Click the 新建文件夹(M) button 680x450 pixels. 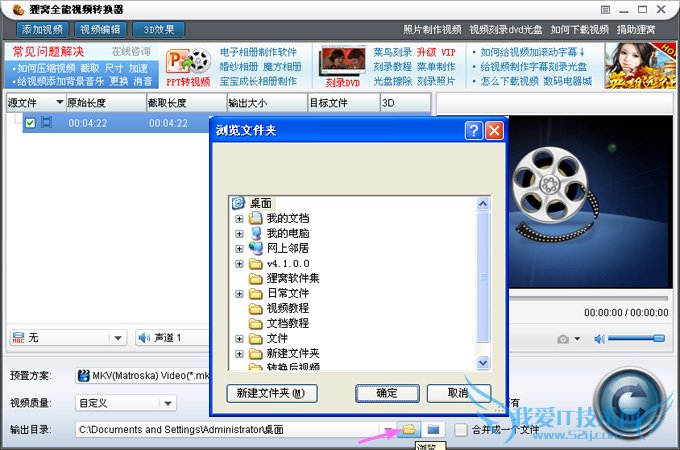pos(272,393)
